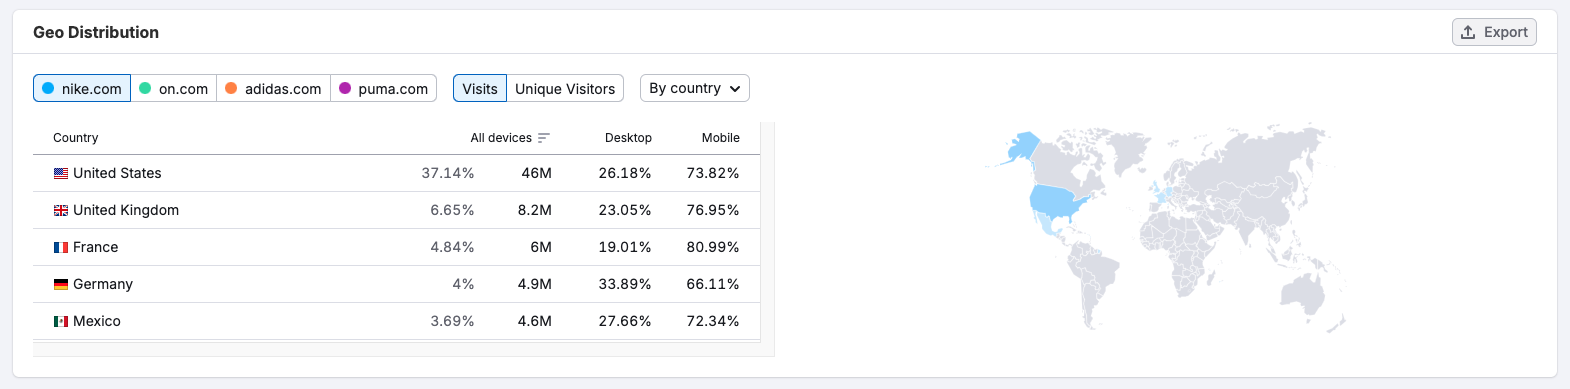Click the Export upload icon
Image resolution: width=1570 pixels, height=389 pixels.
click(x=1468, y=32)
